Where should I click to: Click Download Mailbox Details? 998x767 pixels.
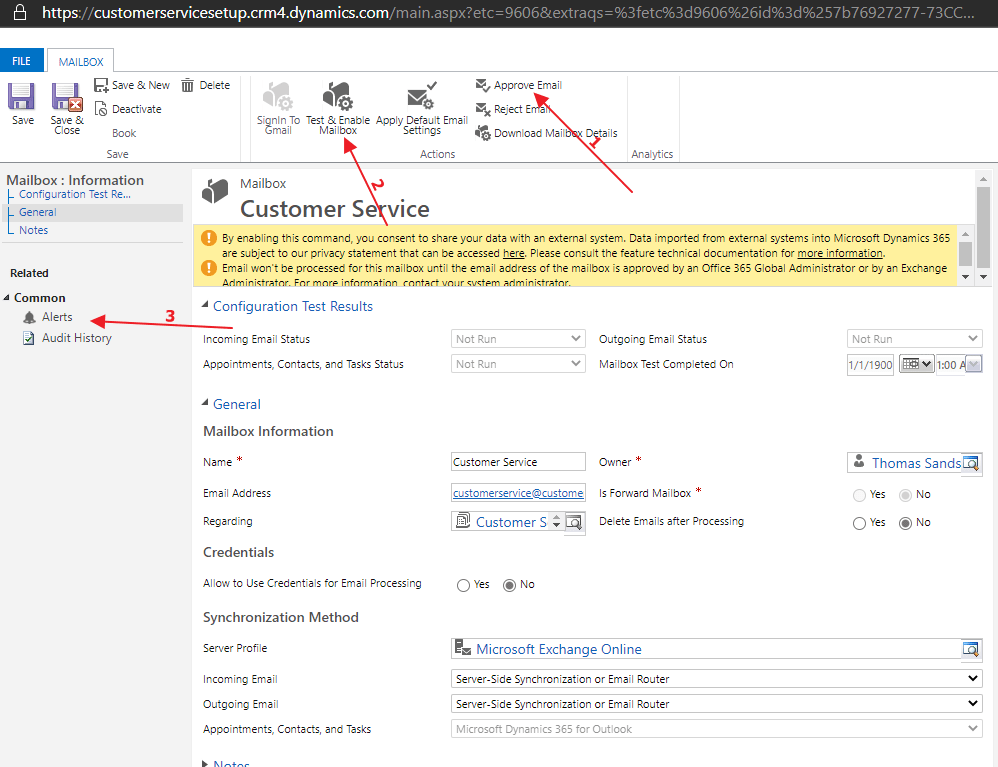(554, 133)
